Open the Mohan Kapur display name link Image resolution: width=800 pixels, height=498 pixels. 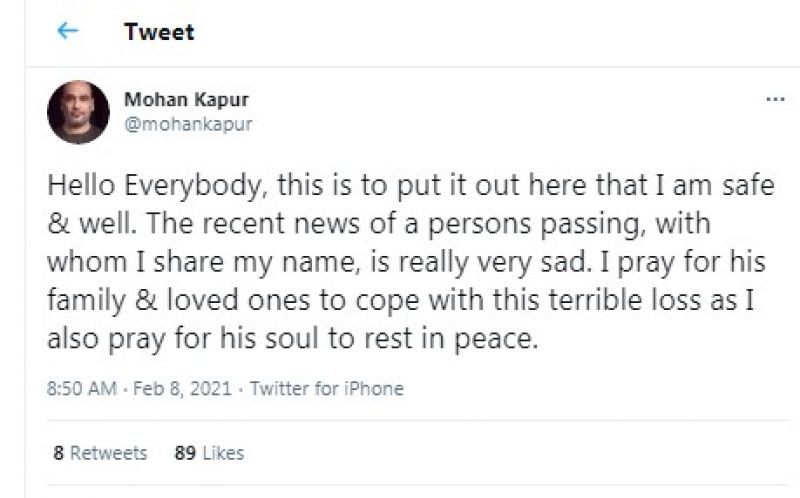[186, 100]
